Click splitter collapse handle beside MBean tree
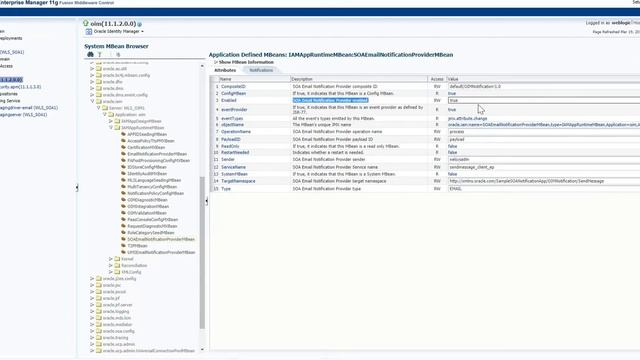The image size is (640, 360). (x=207, y=201)
